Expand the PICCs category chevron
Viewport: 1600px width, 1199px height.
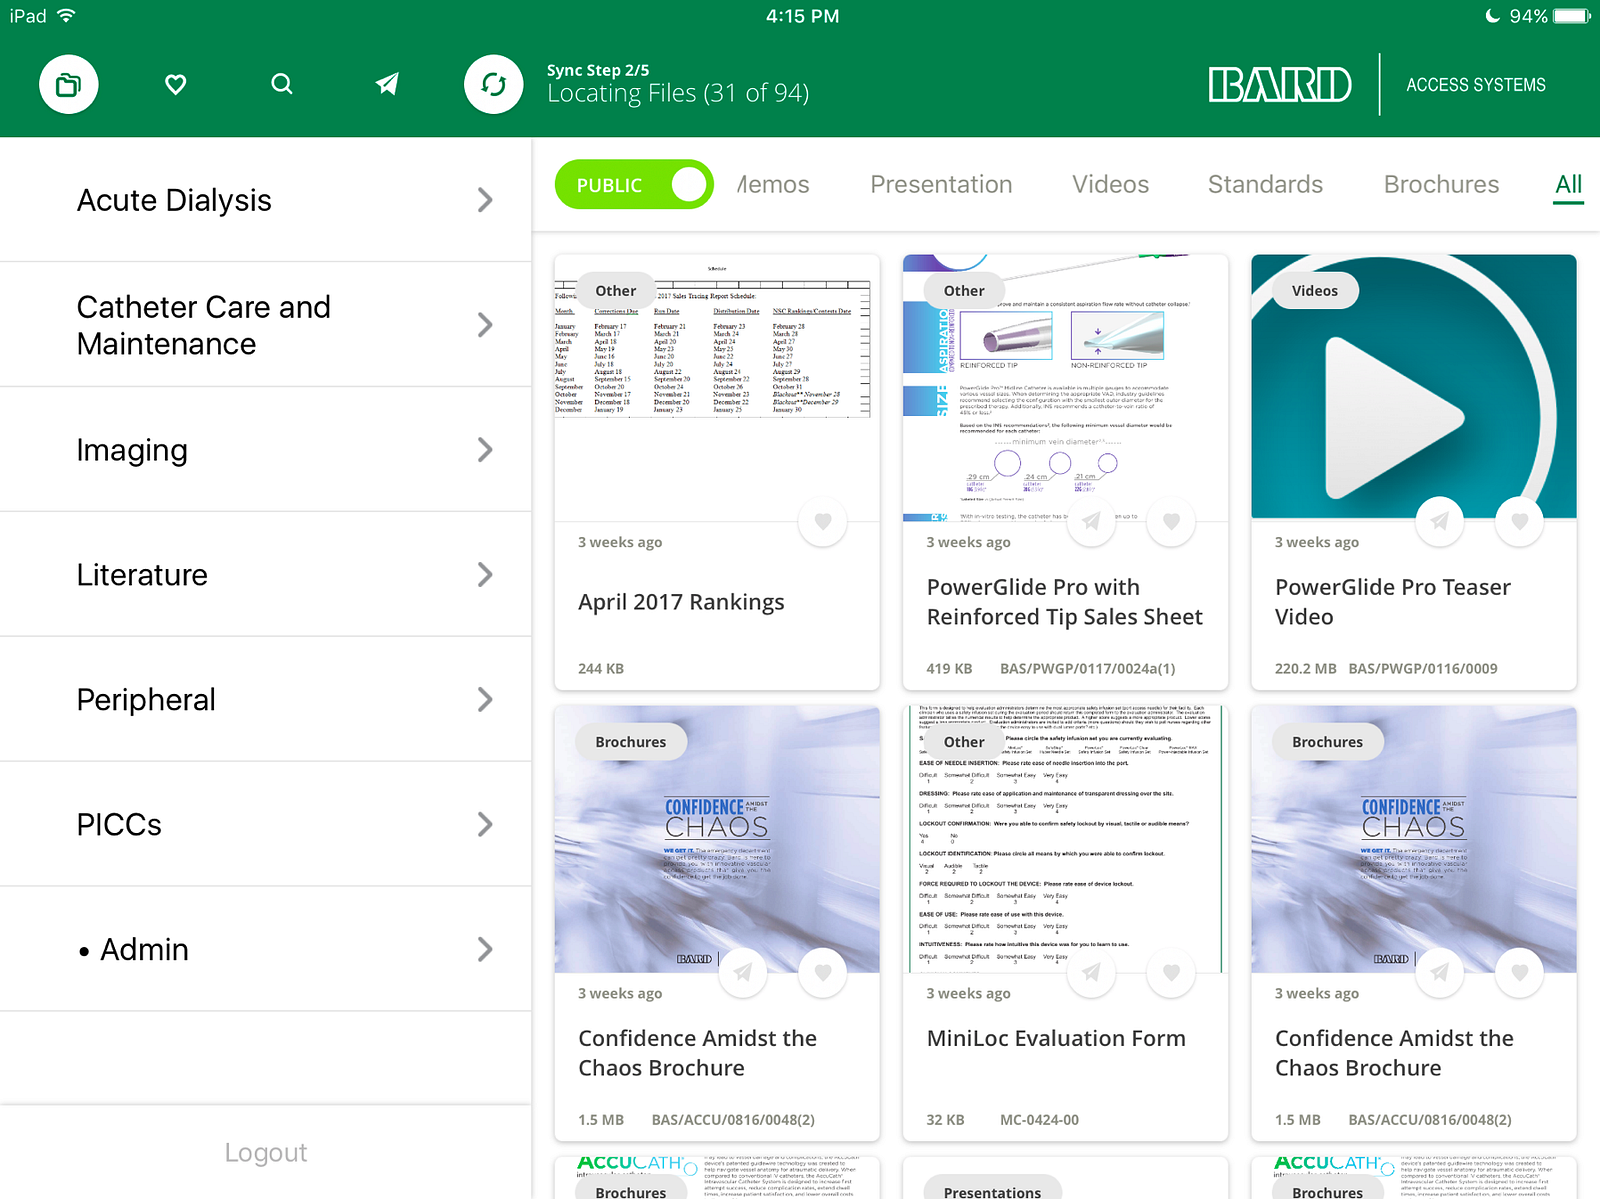click(485, 825)
